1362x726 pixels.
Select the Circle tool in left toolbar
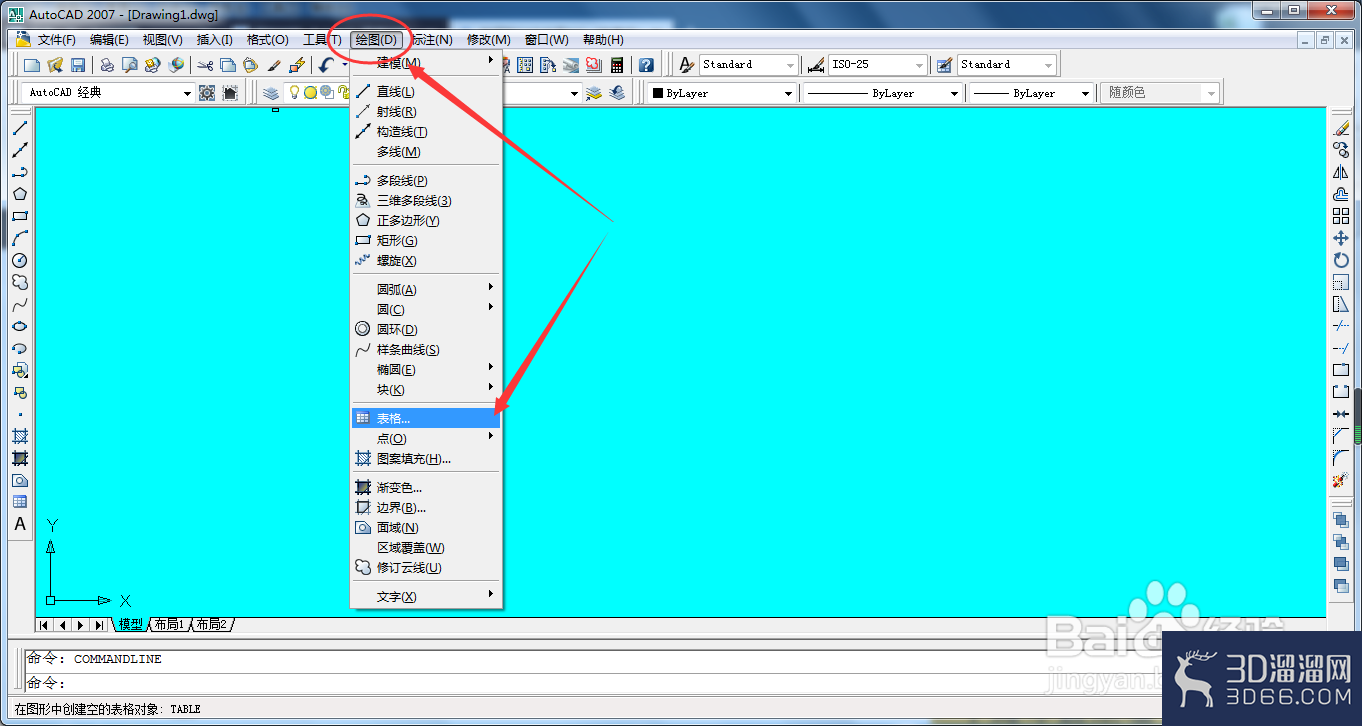pos(20,260)
